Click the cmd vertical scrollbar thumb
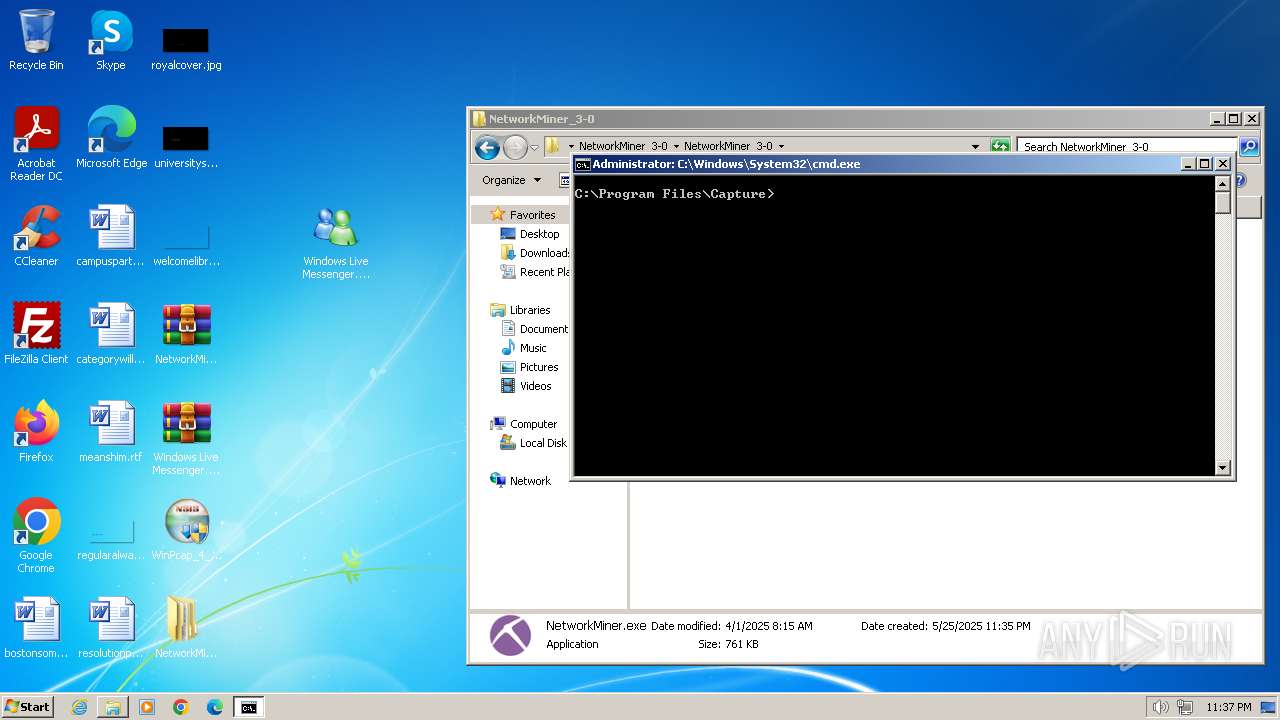Screen dimensions: 1280x720 1222,202
